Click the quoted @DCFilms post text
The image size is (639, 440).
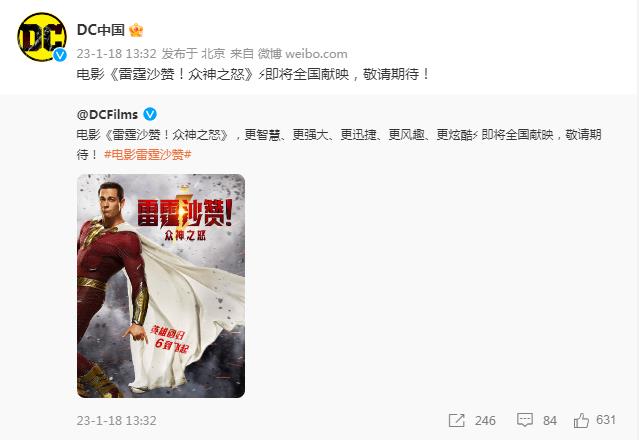coord(339,144)
